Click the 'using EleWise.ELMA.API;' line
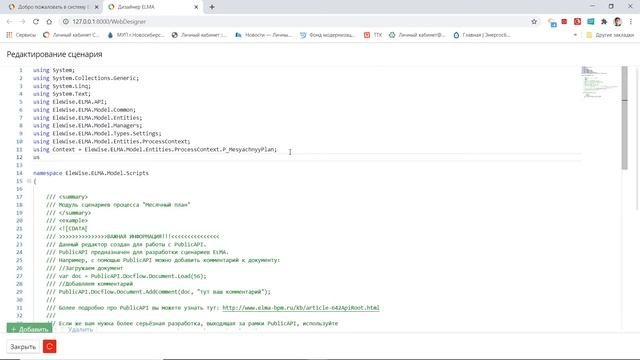640x360 pixels. tap(70, 102)
